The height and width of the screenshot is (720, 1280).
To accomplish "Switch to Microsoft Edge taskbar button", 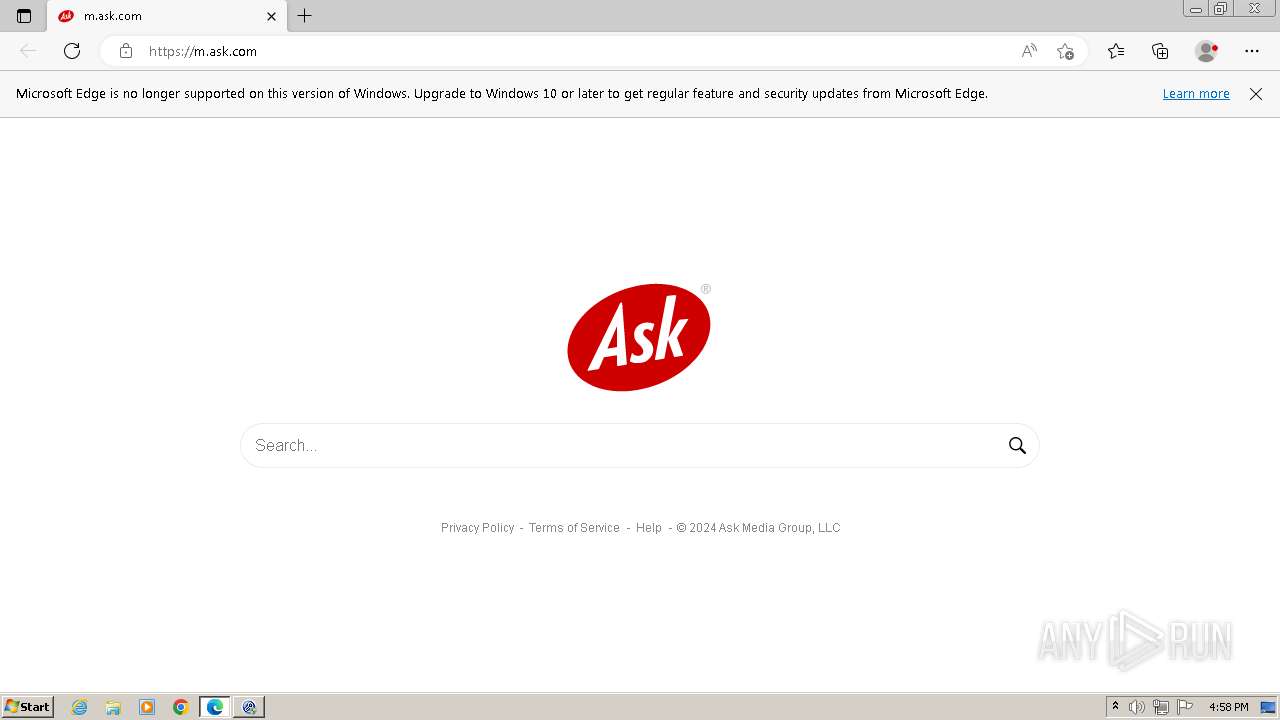I will pos(215,707).
